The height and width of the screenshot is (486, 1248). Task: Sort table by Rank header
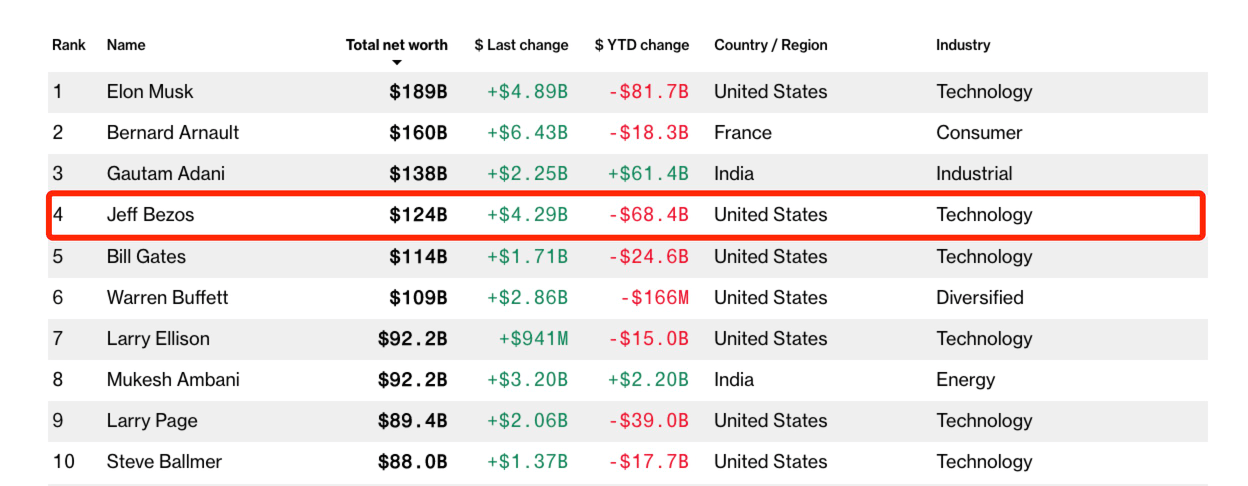pos(69,45)
